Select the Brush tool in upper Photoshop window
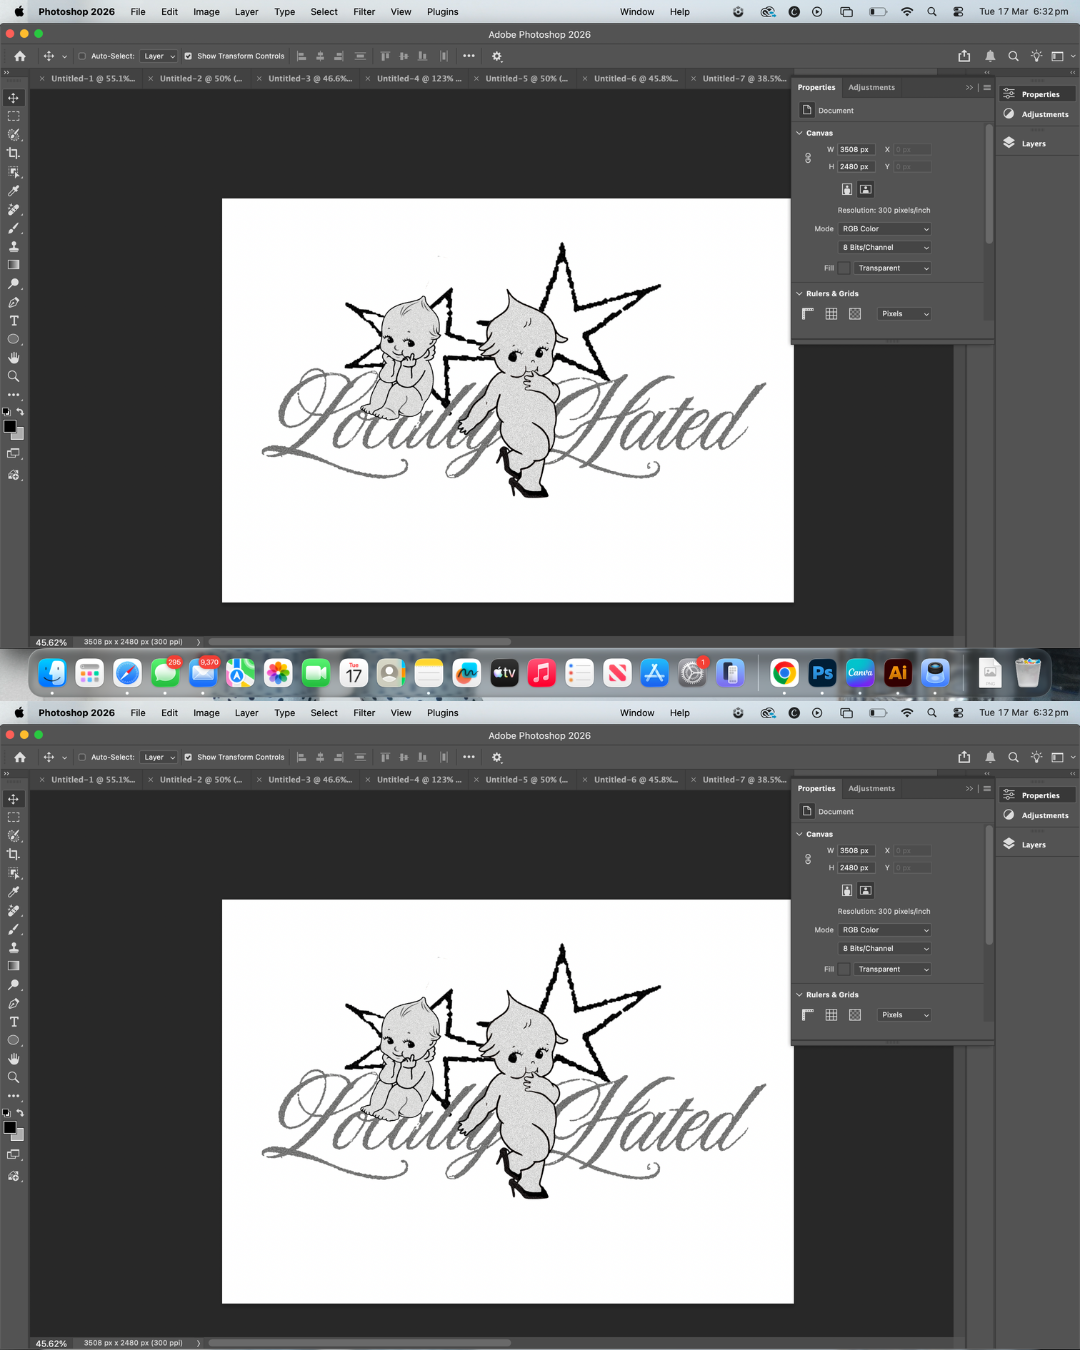 pos(13,228)
